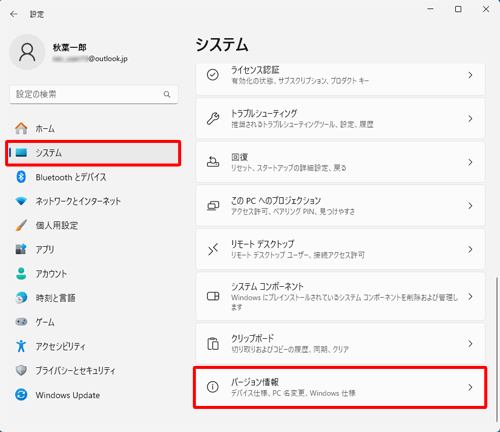This screenshot has height=432, width=500.
Task: Expand トラブルシューティング chevron
Action: [470, 119]
